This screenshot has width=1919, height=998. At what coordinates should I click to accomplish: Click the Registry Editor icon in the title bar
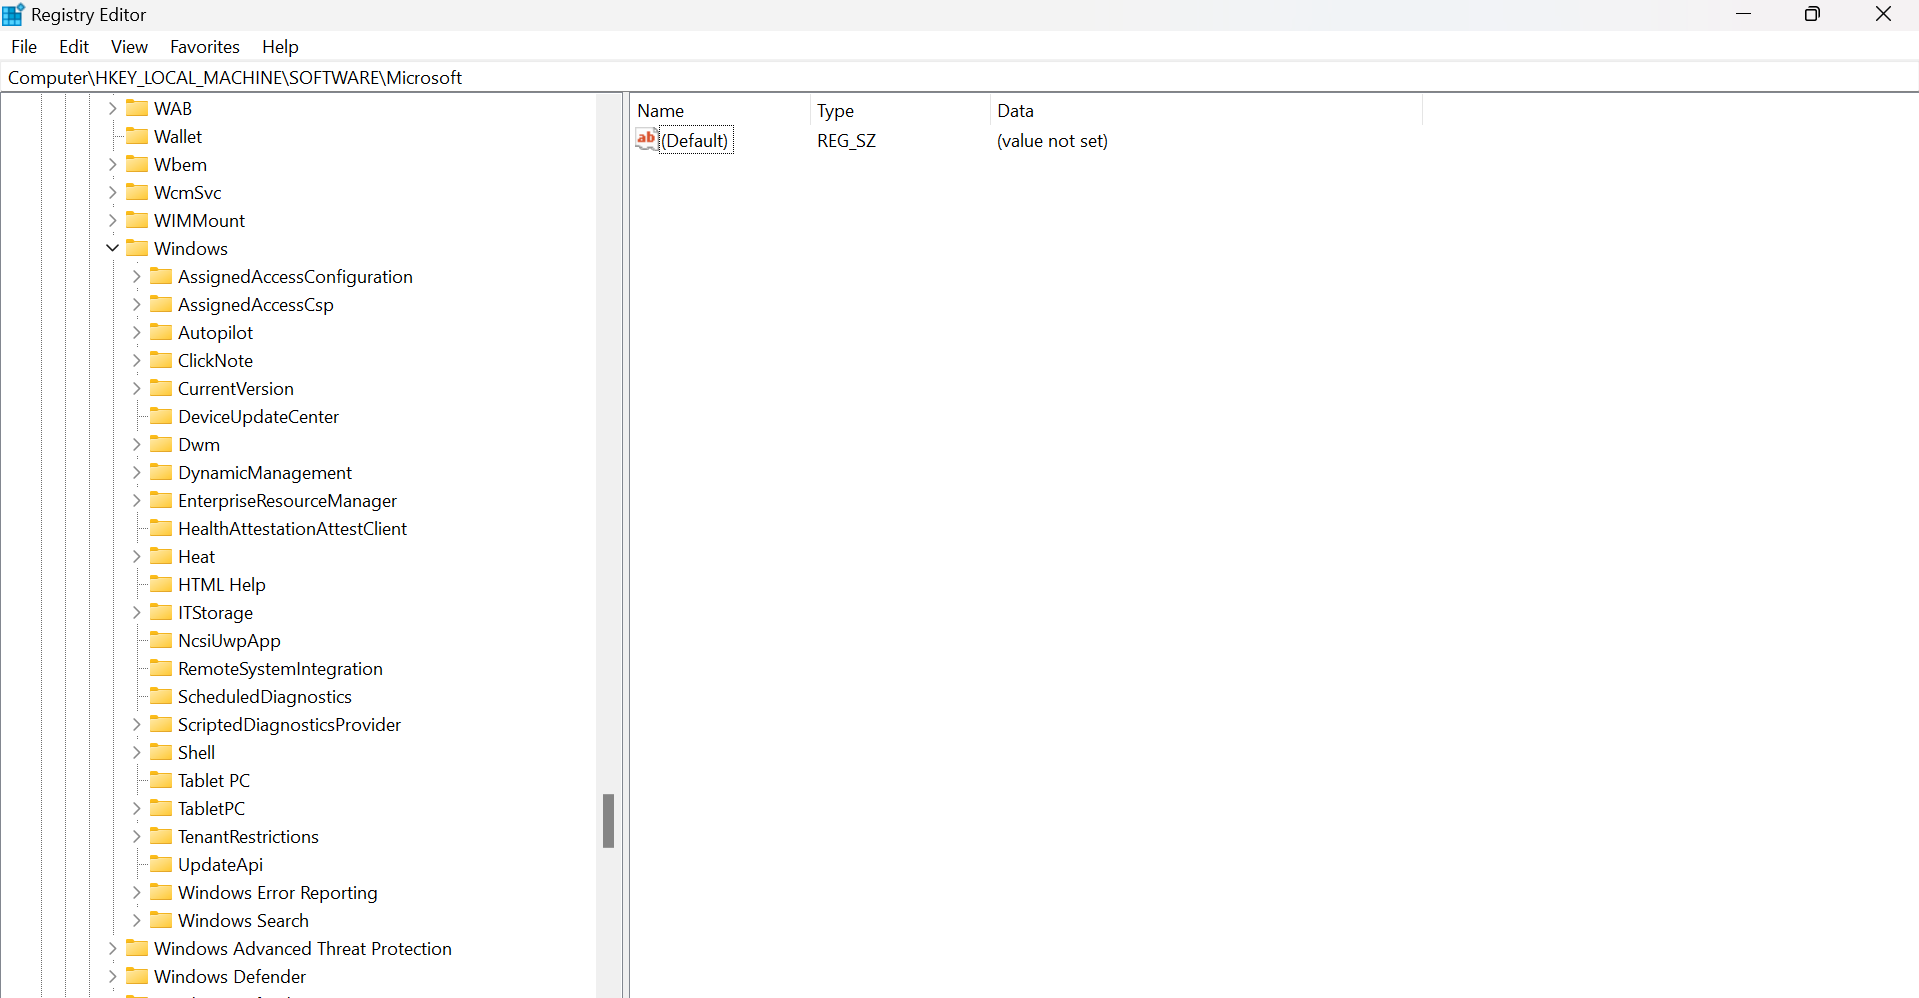[13, 14]
